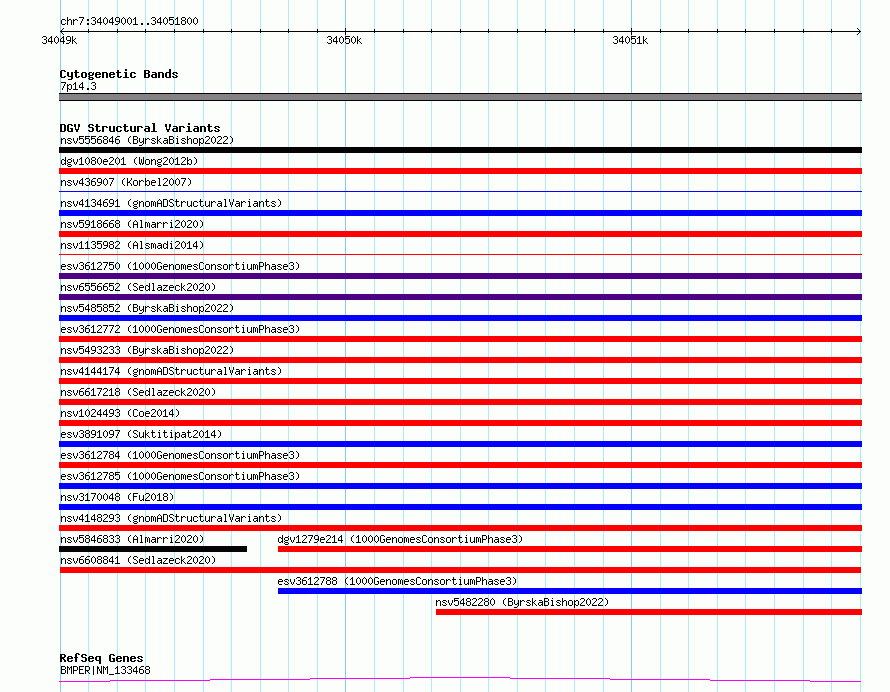Select nsv3170048 (Fu2018) variant label
Screen dimensions: 890x692
click(x=117, y=497)
